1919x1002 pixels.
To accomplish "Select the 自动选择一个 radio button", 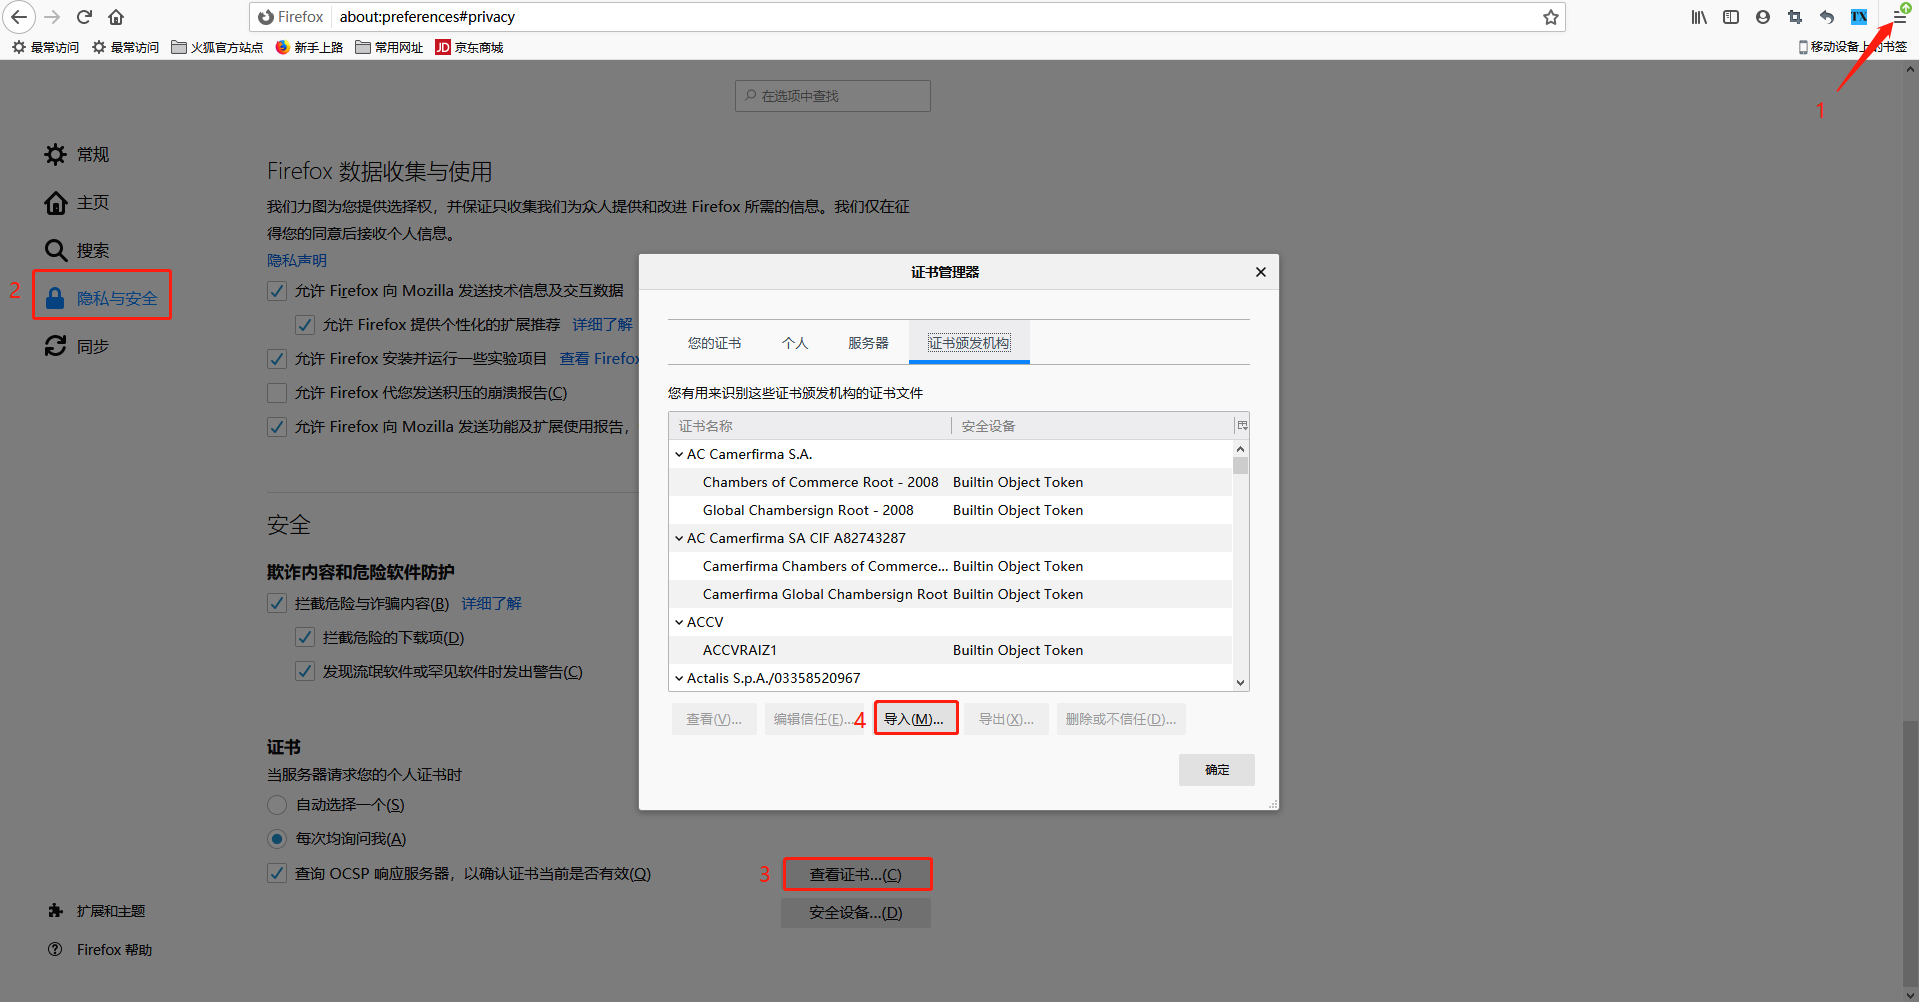I will [x=277, y=805].
